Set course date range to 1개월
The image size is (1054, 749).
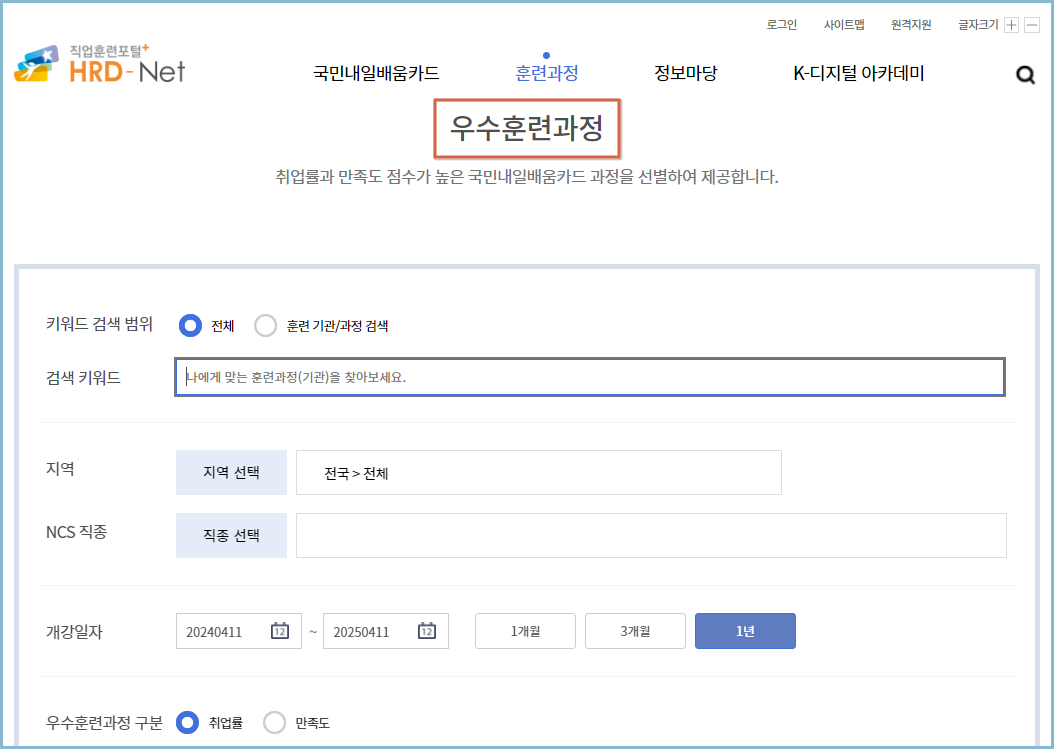[525, 630]
